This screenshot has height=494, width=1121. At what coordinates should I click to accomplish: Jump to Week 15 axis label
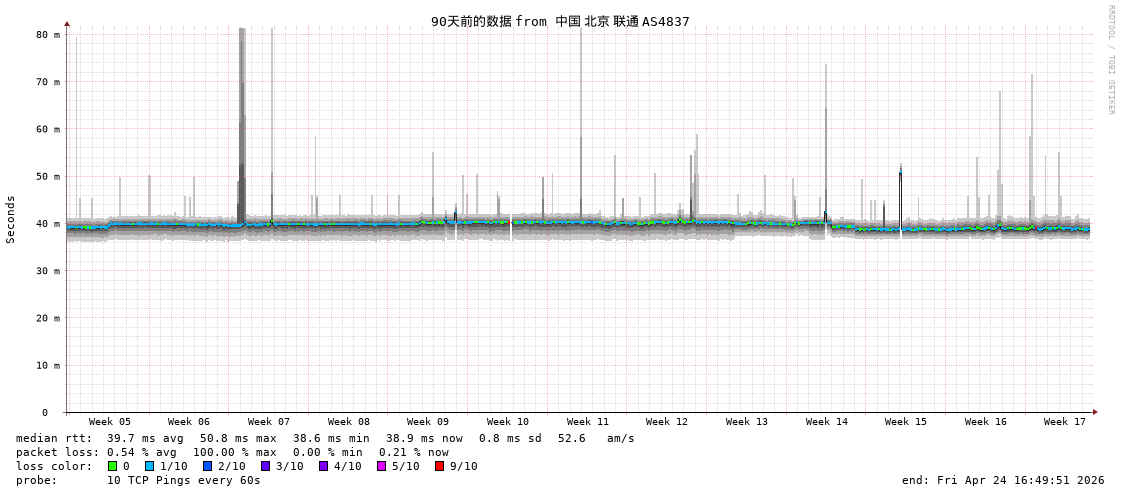(906, 422)
